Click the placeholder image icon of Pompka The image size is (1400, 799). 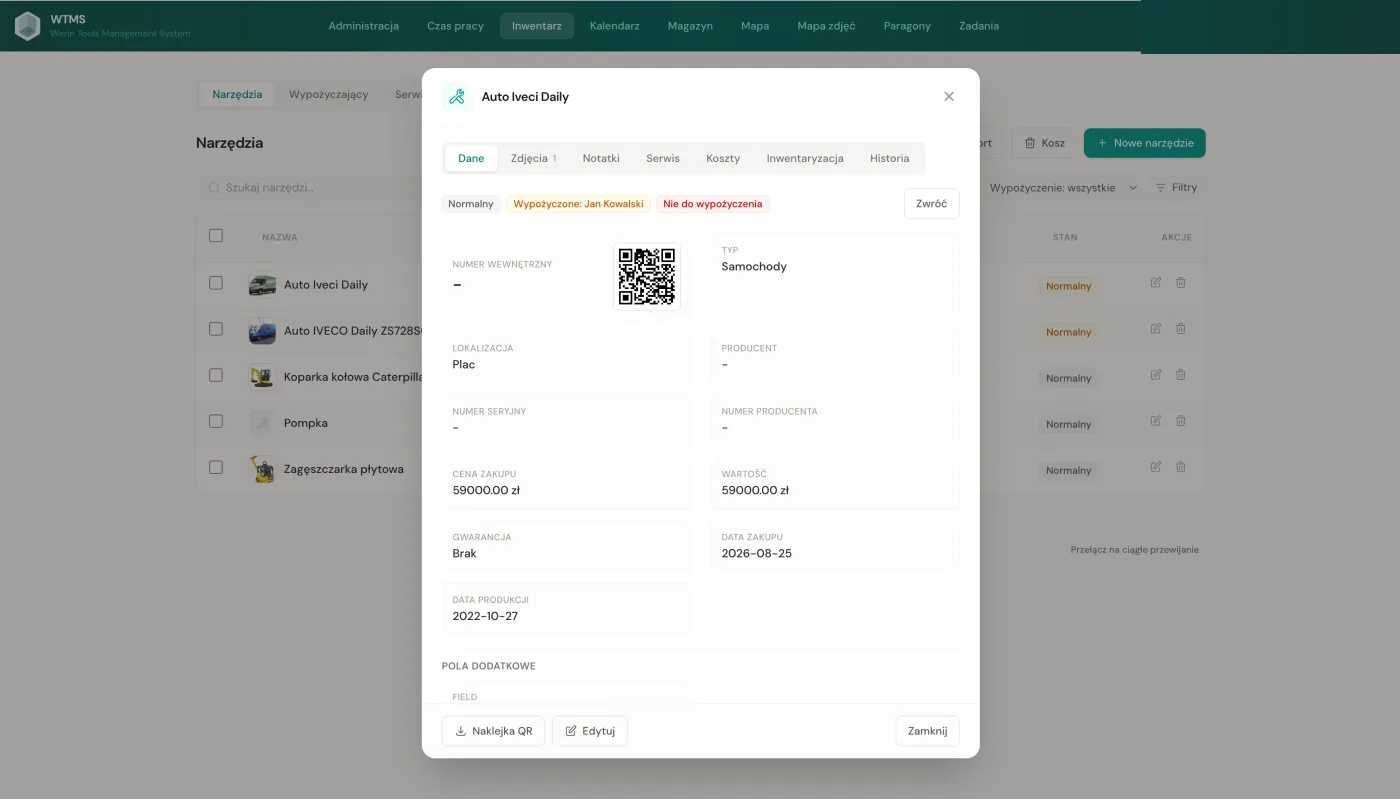click(x=262, y=423)
